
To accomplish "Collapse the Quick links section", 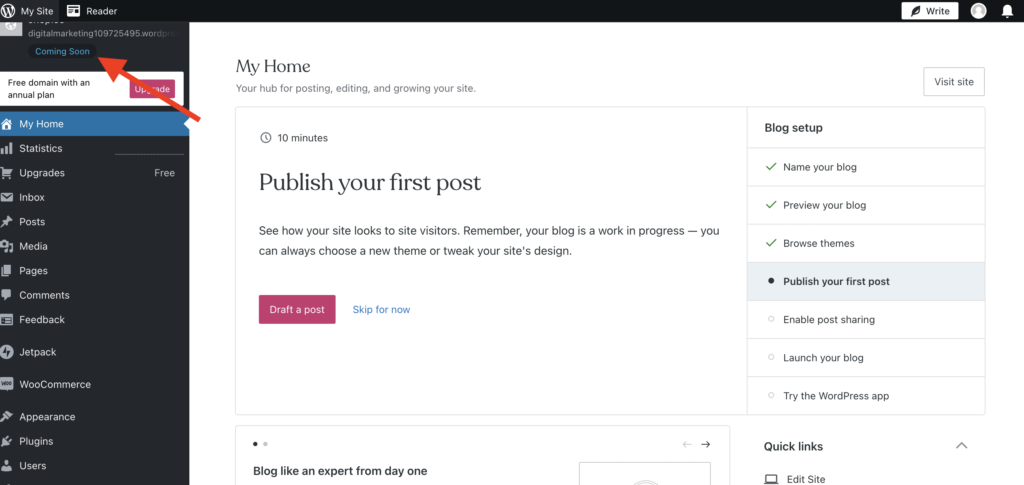I will pos(962,446).
